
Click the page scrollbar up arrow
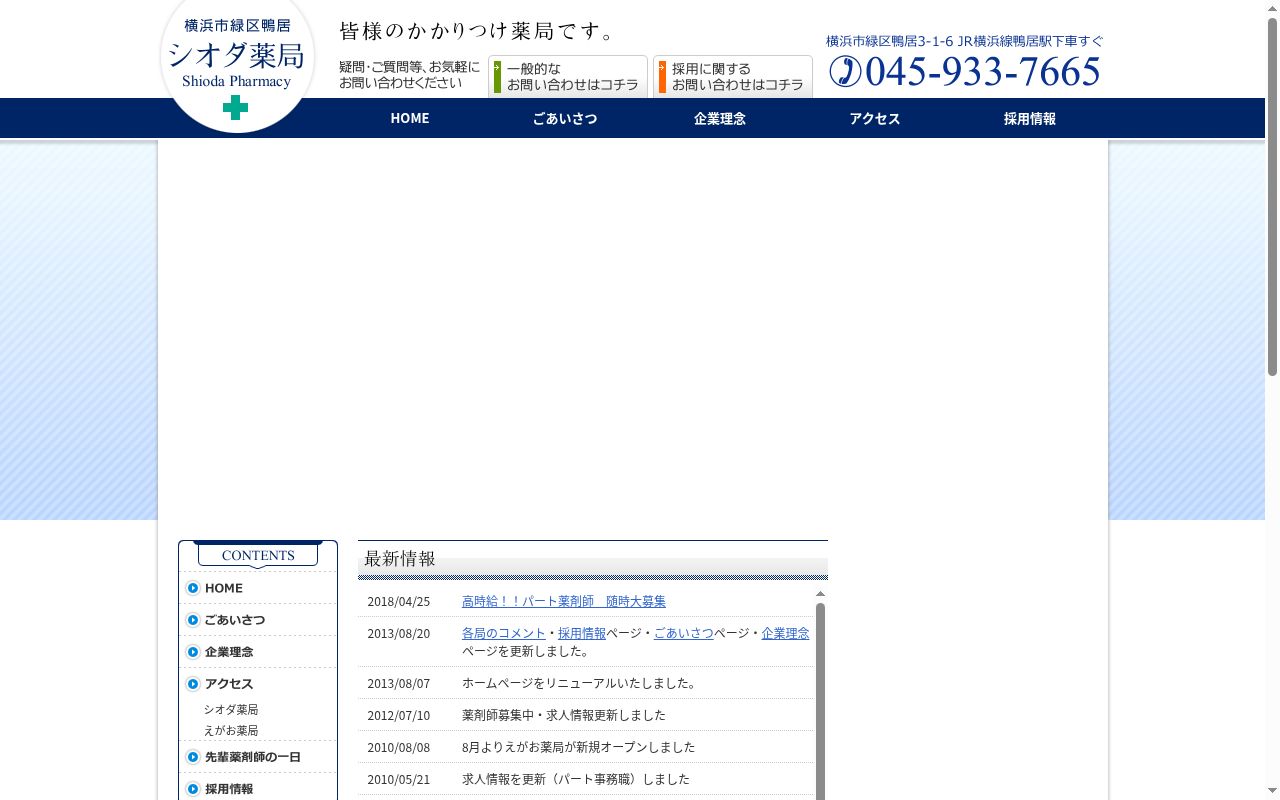click(1272, 8)
